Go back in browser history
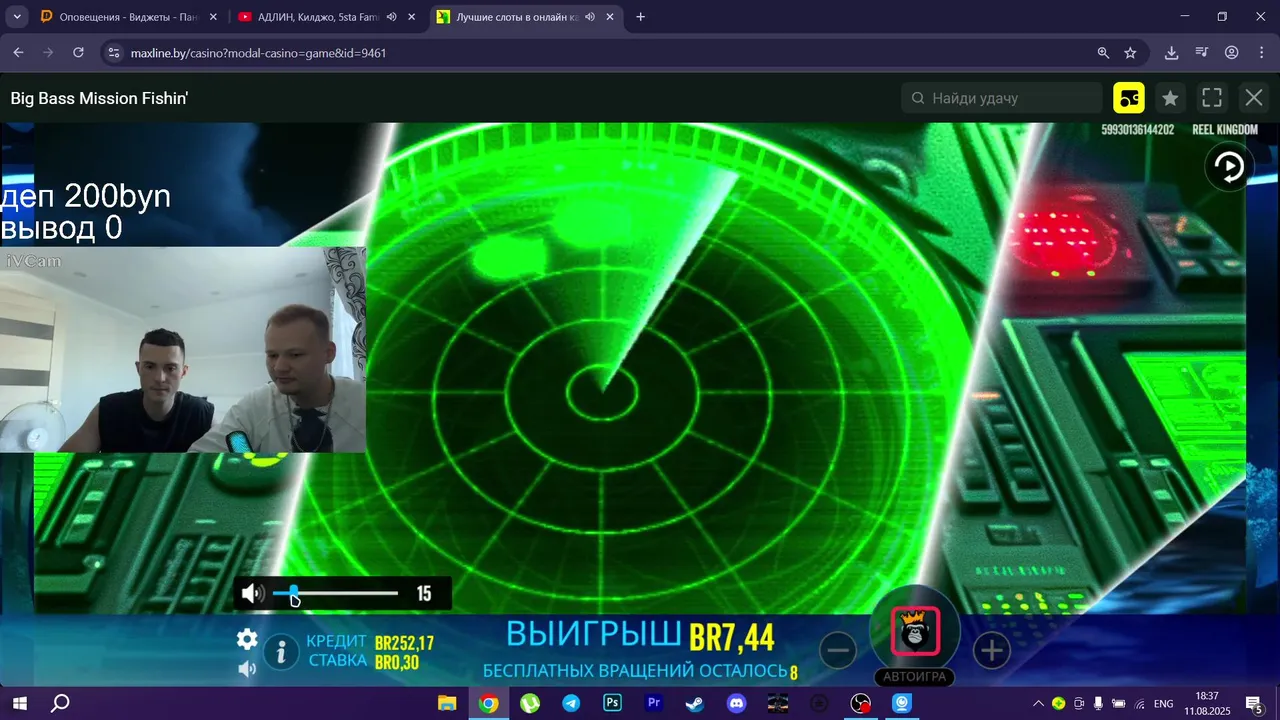Viewport: 1280px width, 720px height. [18, 53]
